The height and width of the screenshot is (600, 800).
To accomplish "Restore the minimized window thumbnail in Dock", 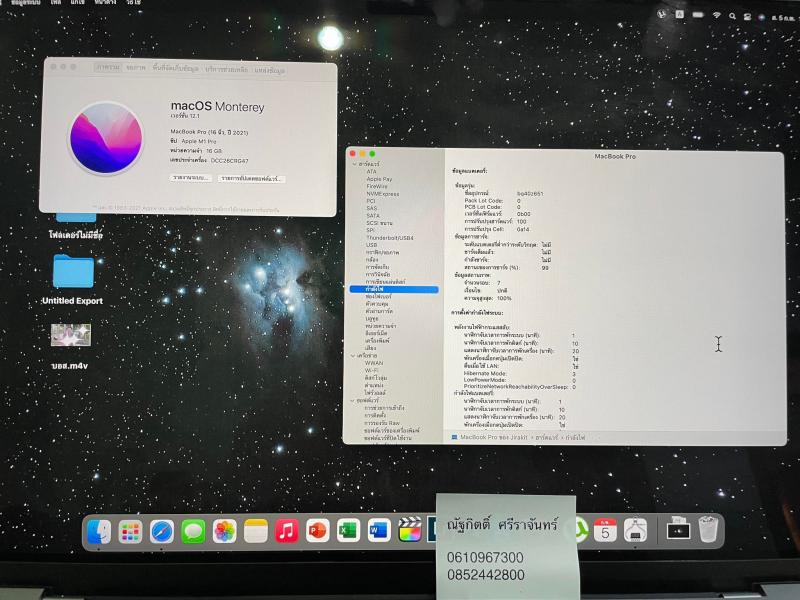I will [x=678, y=531].
